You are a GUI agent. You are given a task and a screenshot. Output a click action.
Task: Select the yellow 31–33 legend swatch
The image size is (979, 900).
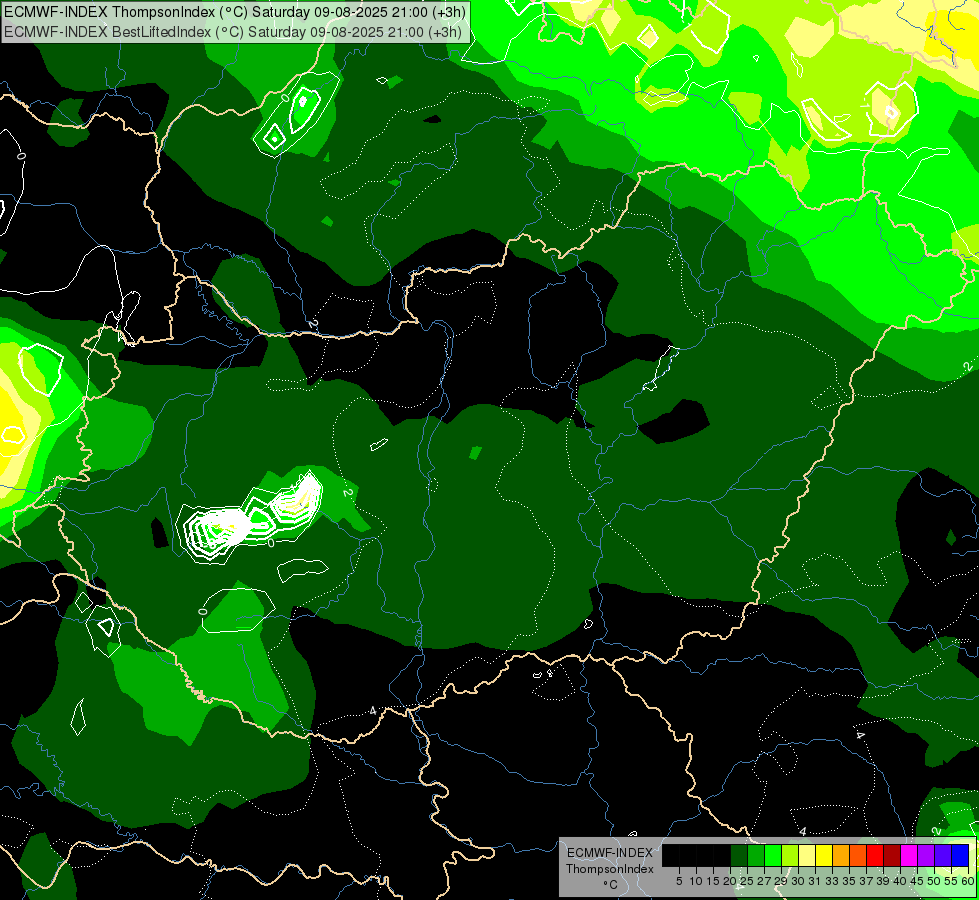pos(824,855)
